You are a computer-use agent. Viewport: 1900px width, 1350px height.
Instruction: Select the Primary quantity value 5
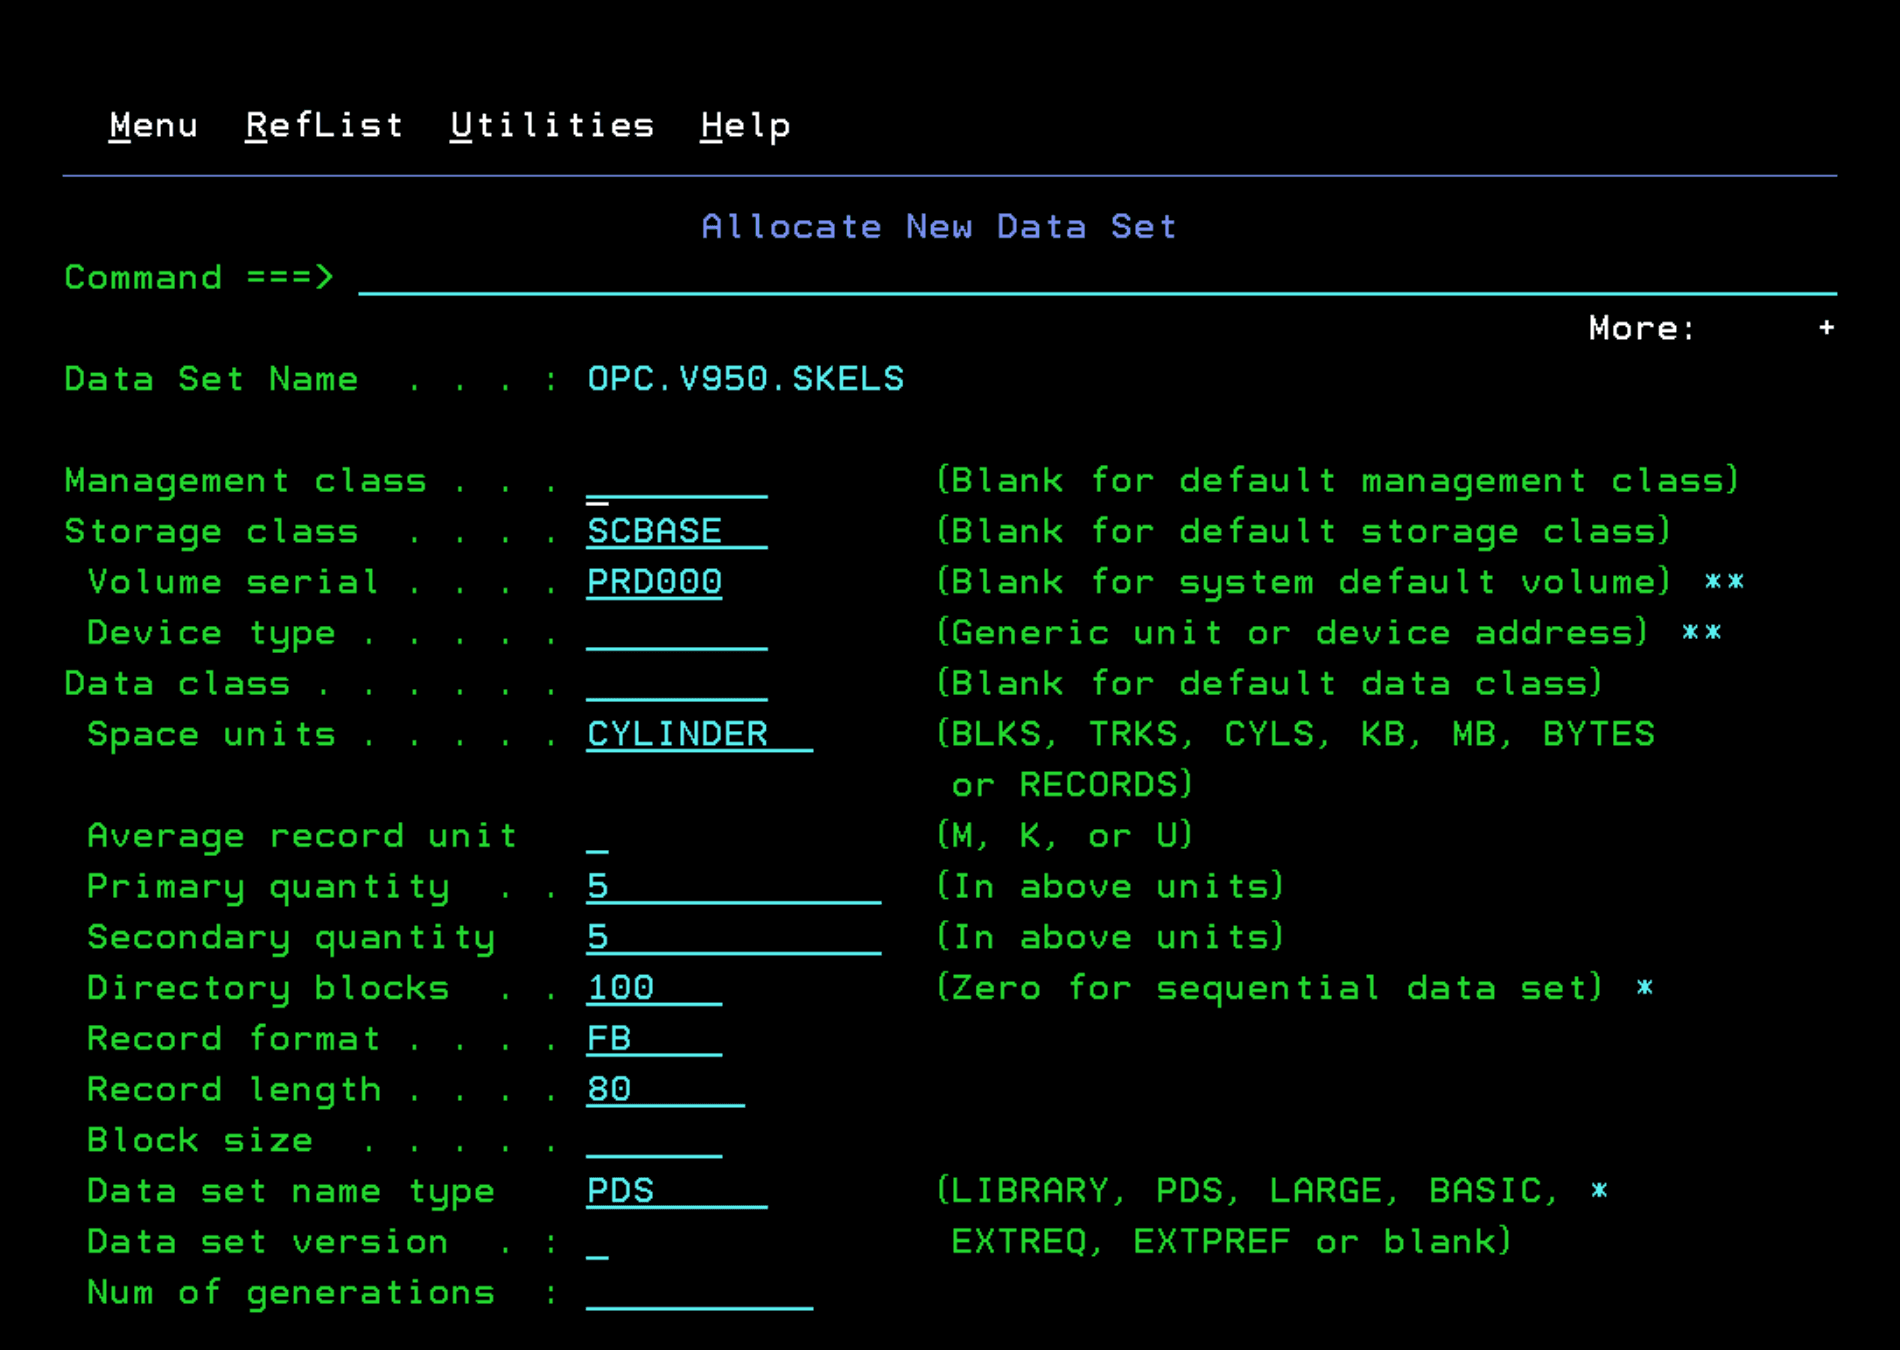596,886
